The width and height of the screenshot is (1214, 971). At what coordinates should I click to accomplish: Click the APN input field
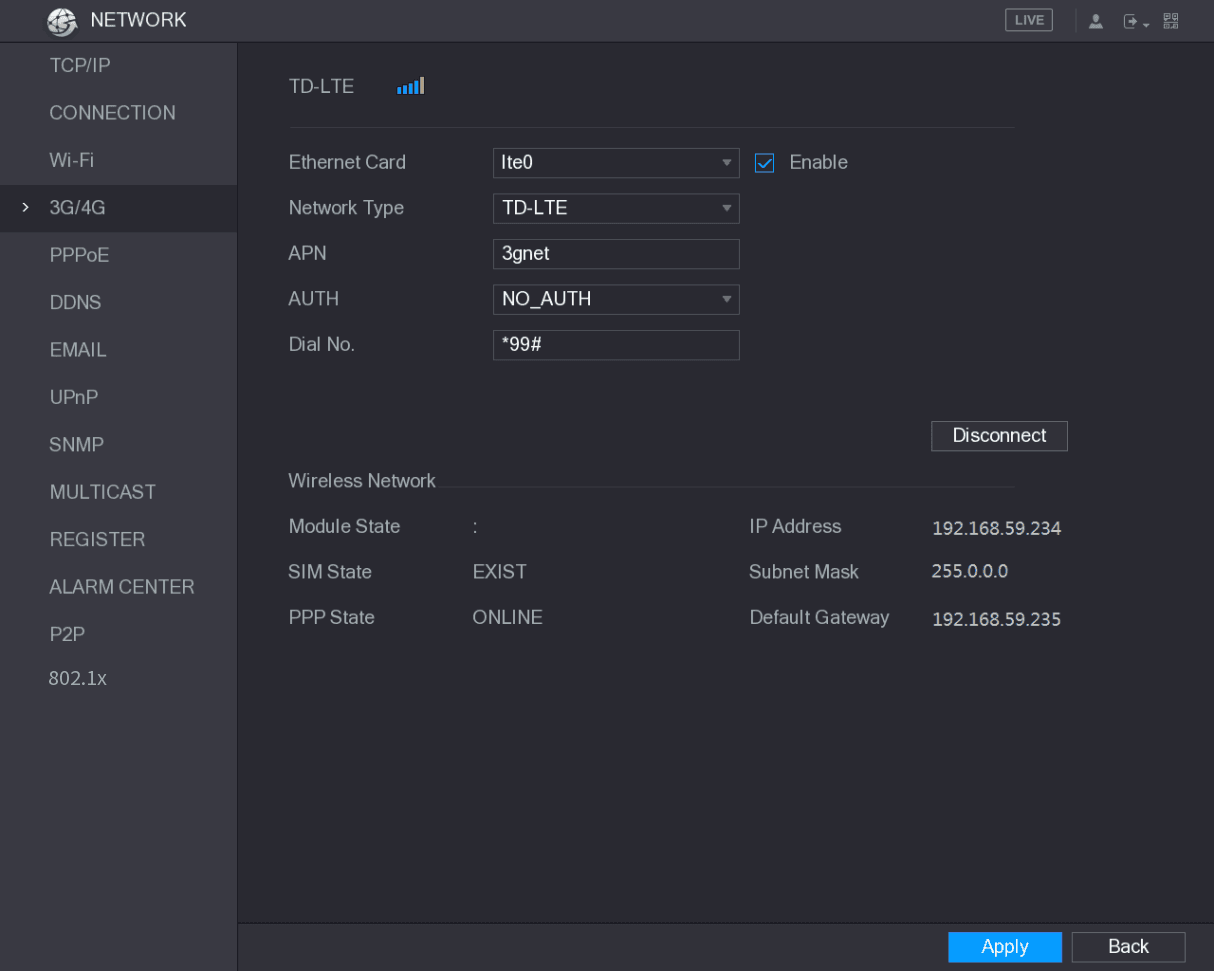616,254
